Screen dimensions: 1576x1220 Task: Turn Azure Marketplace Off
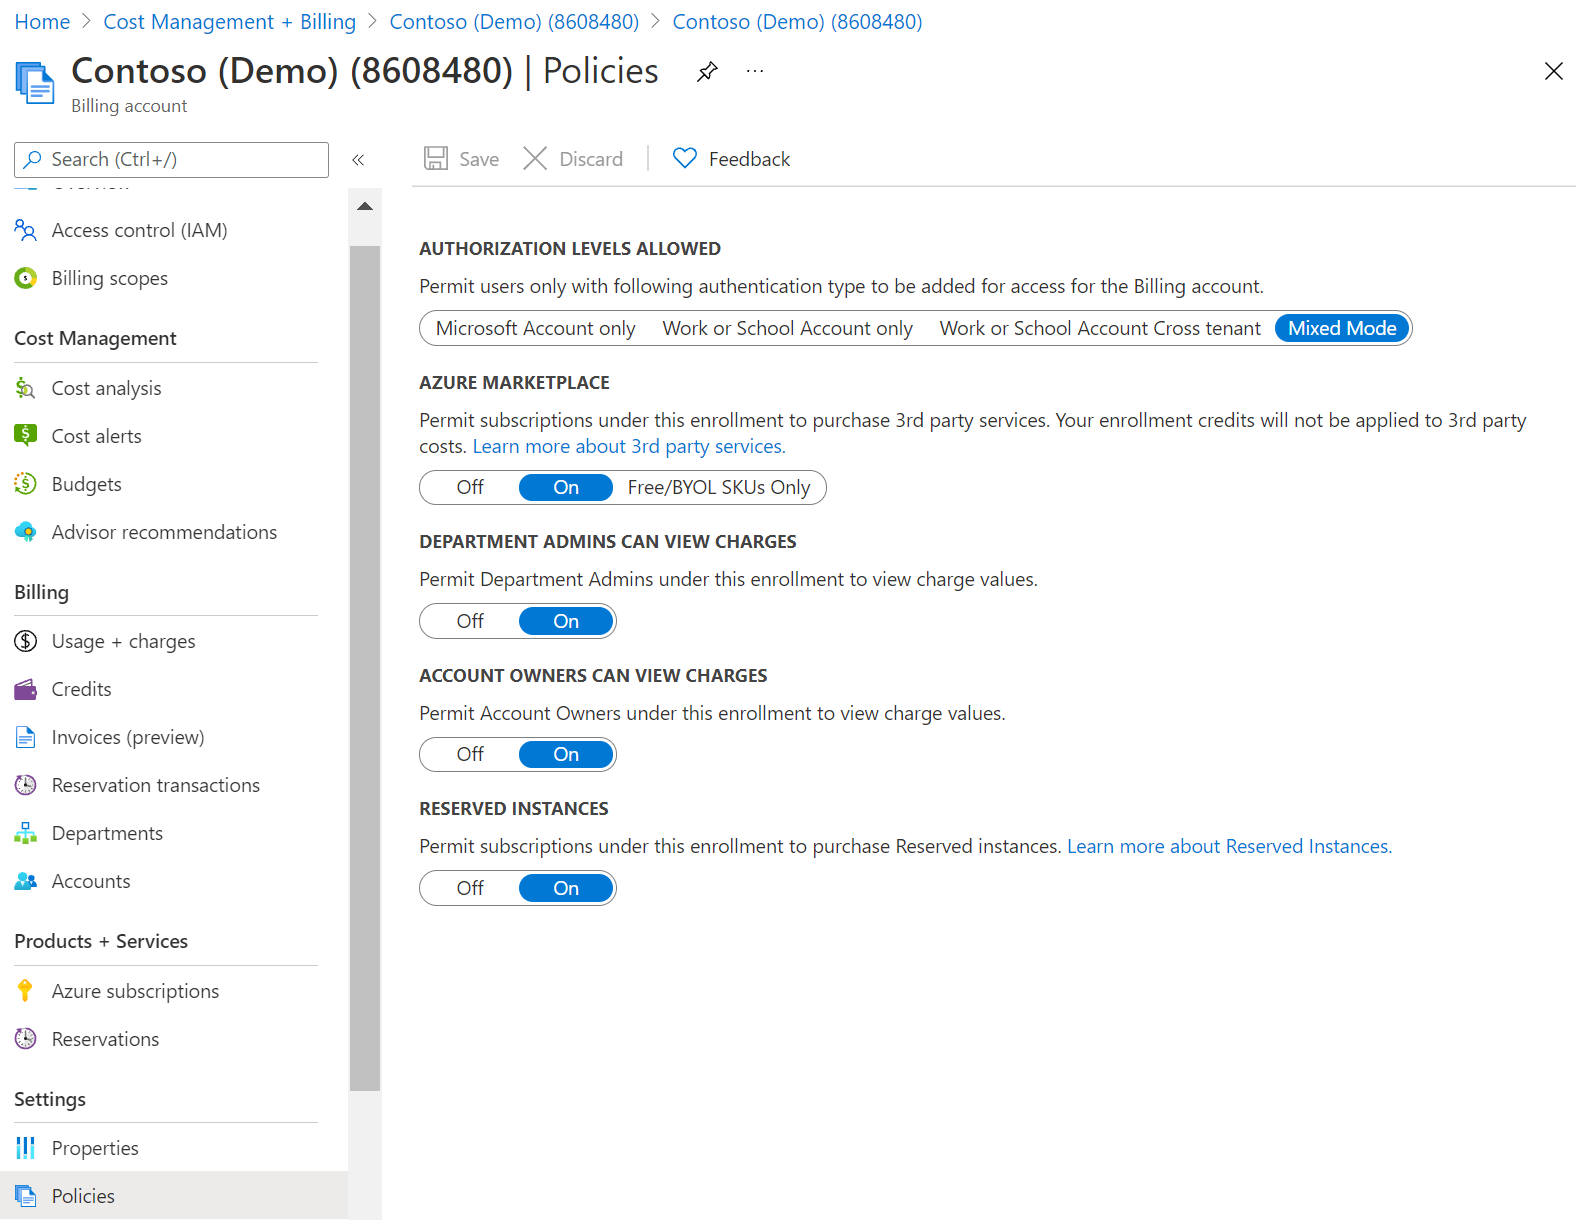470,487
